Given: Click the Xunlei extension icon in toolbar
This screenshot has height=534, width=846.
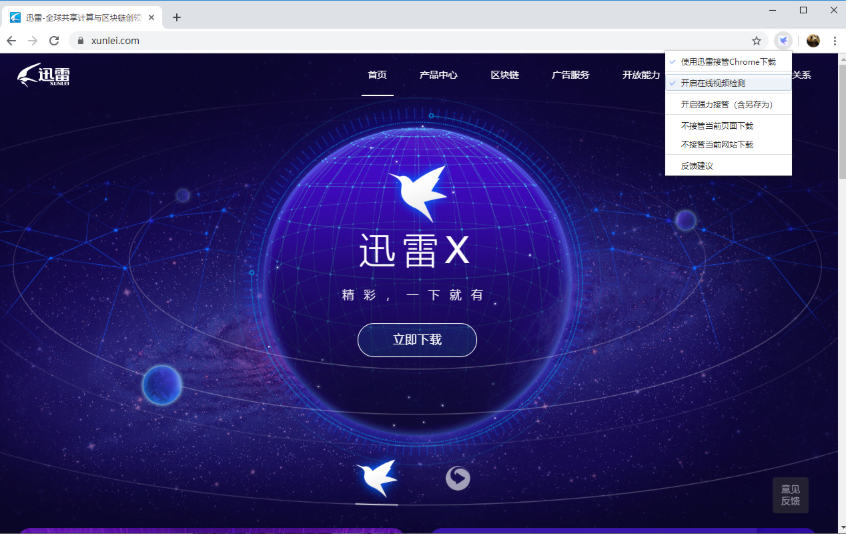Looking at the screenshot, I should pyautogui.click(x=784, y=41).
